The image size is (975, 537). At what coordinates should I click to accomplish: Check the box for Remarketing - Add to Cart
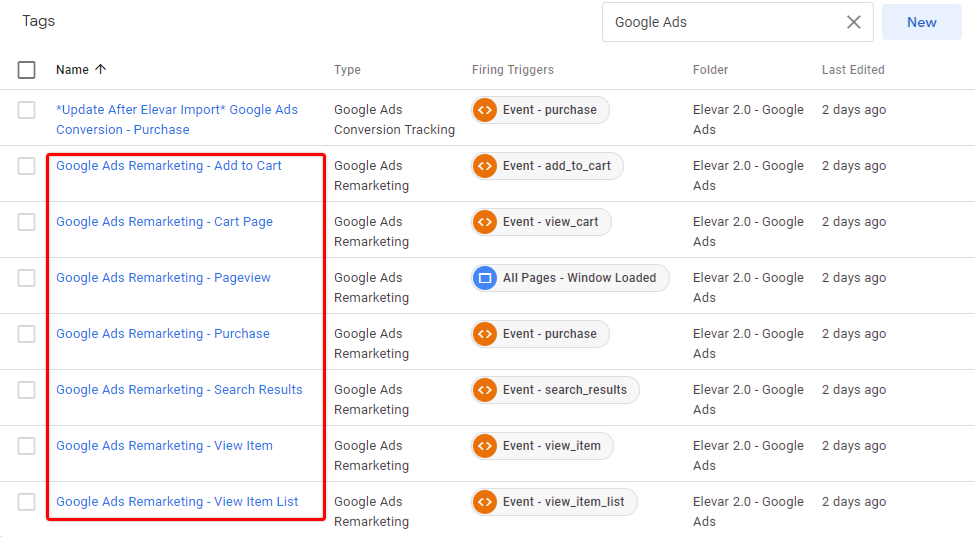(27, 166)
